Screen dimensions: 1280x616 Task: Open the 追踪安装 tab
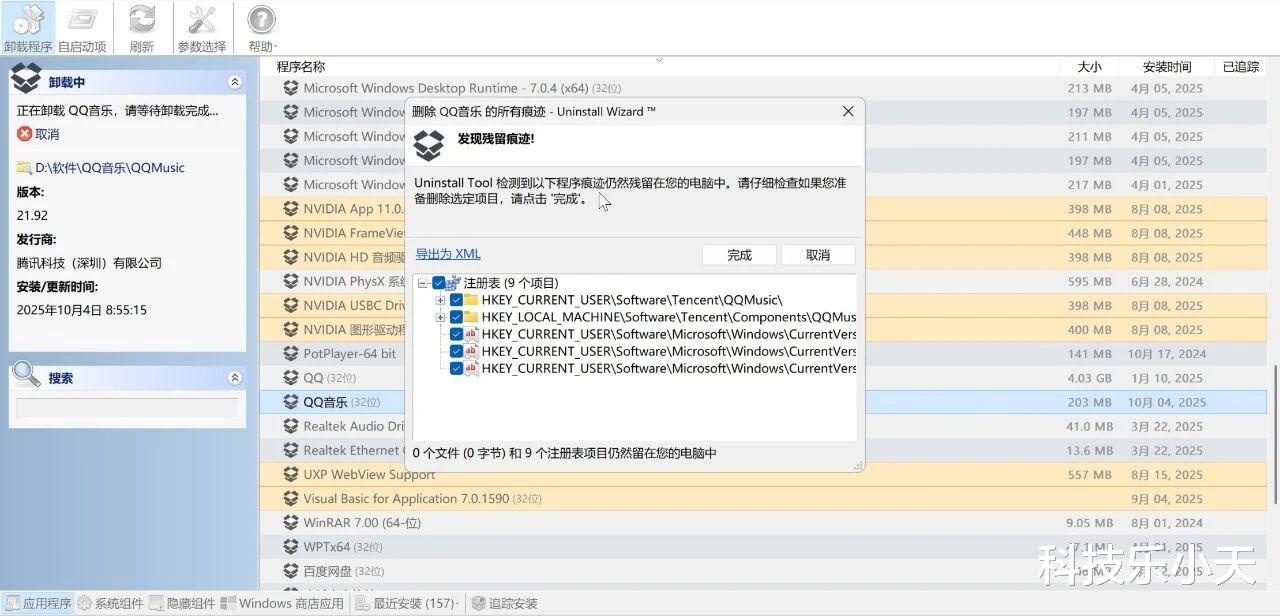[x=504, y=603]
